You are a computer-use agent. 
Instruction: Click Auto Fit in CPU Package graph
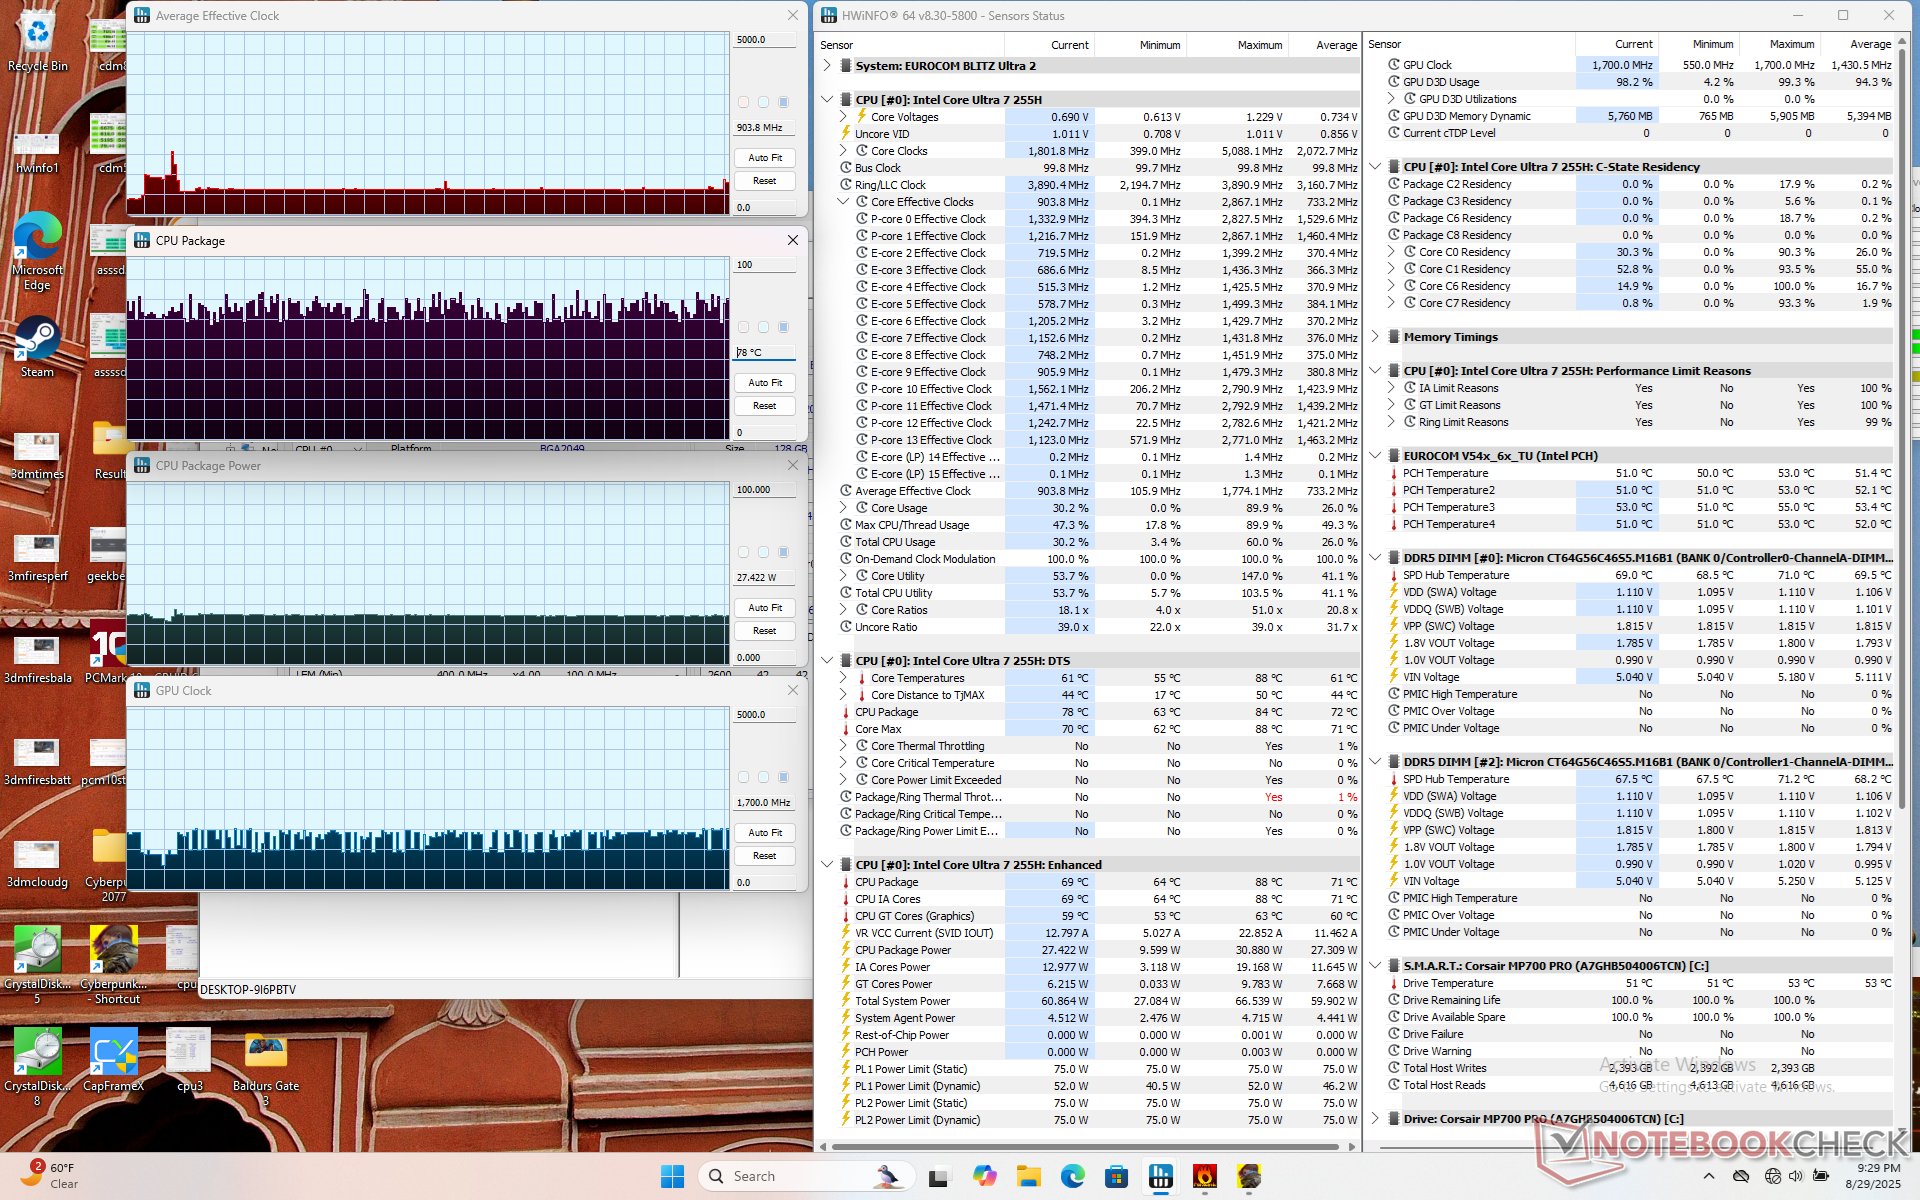pyautogui.click(x=765, y=383)
